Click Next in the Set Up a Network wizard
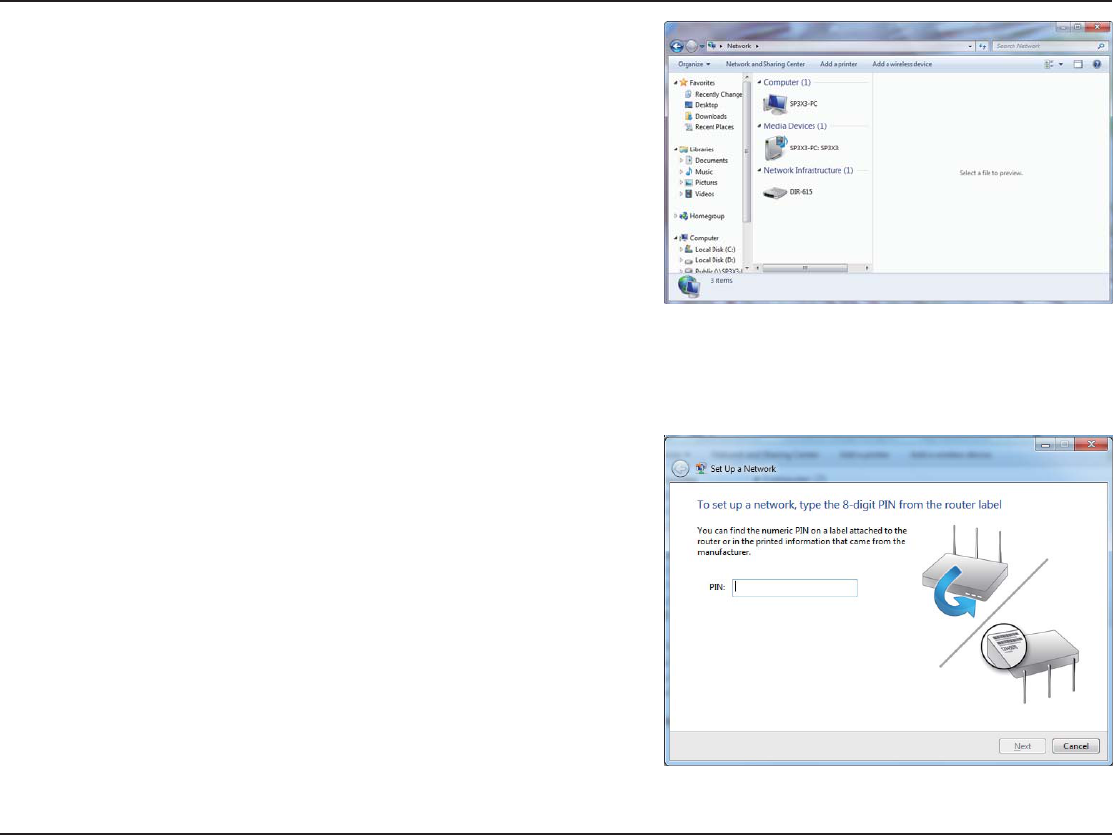The height and width of the screenshot is (835, 1113). click(x=1022, y=746)
